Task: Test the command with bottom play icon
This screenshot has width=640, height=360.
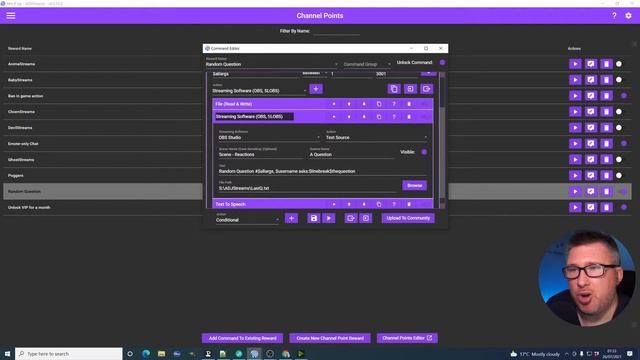Action: pyautogui.click(x=329, y=218)
